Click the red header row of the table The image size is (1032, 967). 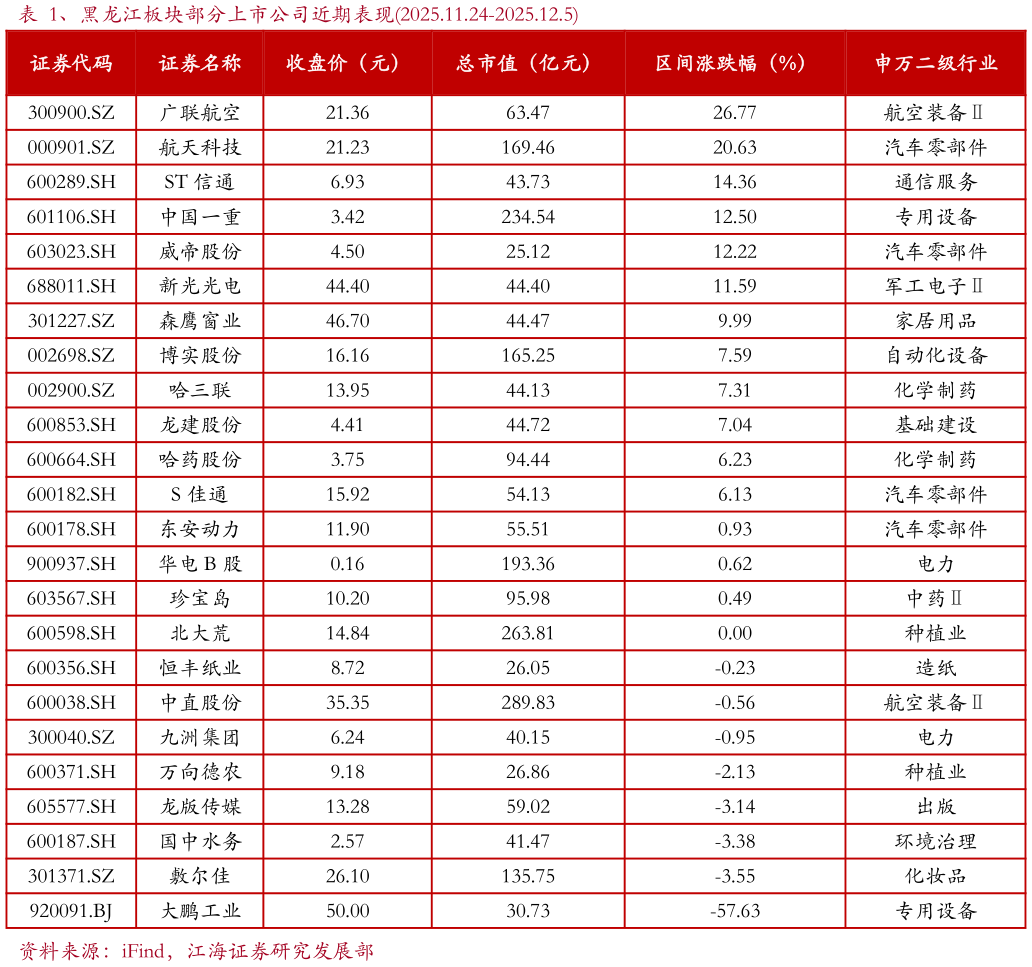(x=516, y=63)
